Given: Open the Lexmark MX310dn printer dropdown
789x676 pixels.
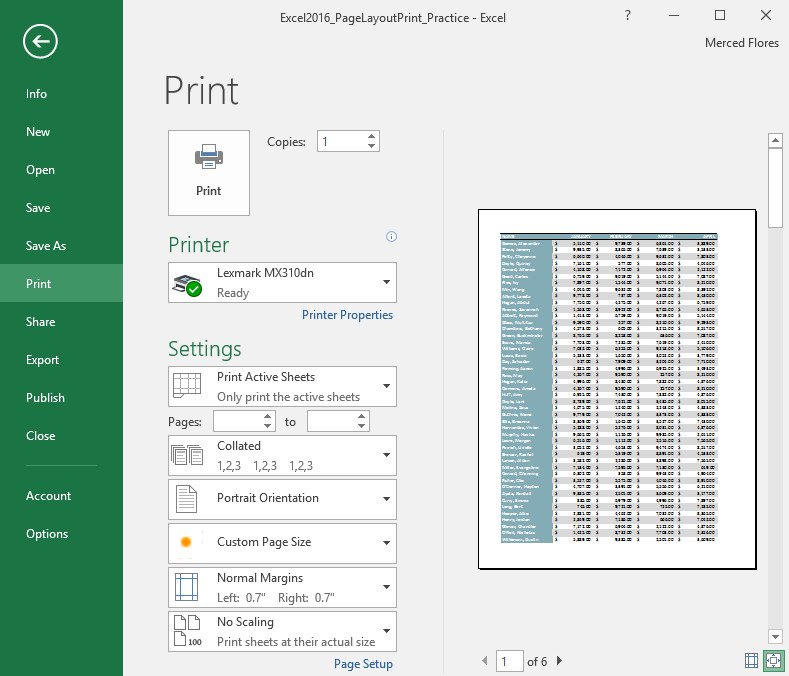Looking at the screenshot, I should point(282,282).
